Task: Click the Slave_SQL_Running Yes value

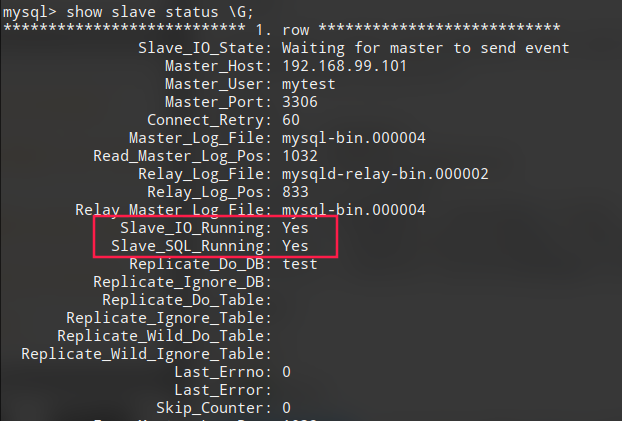Action: (x=295, y=246)
